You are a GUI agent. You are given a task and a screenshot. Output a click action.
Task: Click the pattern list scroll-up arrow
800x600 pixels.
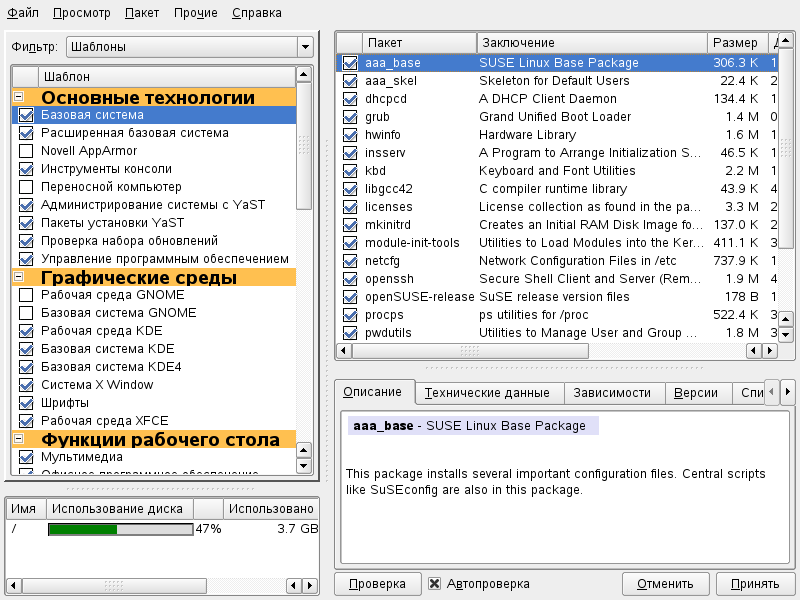pos(305,76)
